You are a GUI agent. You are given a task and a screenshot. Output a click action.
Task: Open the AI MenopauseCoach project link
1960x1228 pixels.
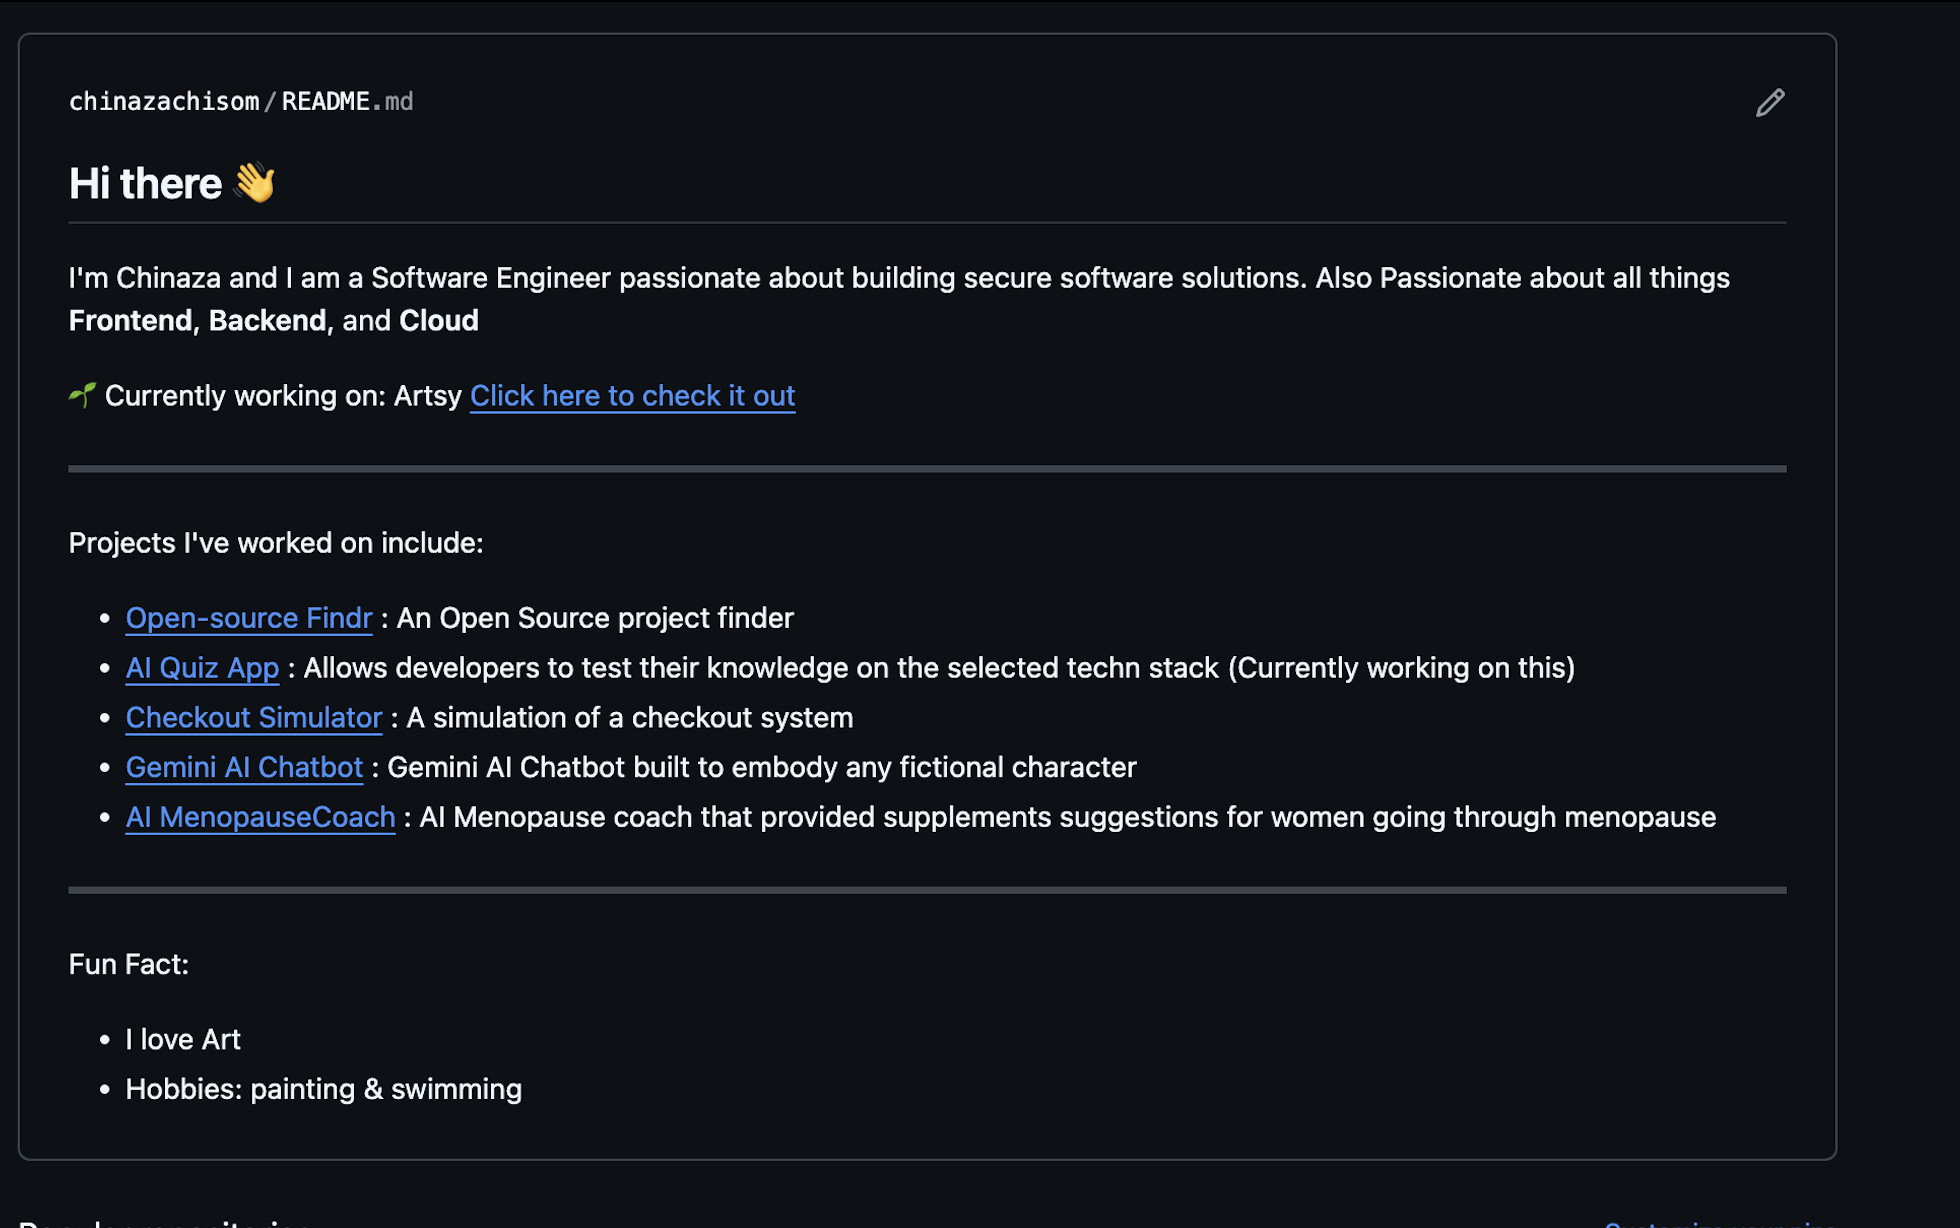pyautogui.click(x=259, y=817)
